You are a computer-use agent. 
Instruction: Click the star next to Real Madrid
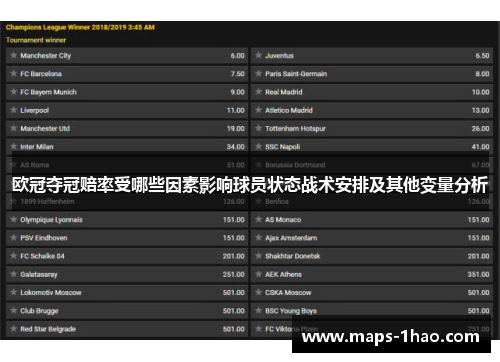(258, 92)
